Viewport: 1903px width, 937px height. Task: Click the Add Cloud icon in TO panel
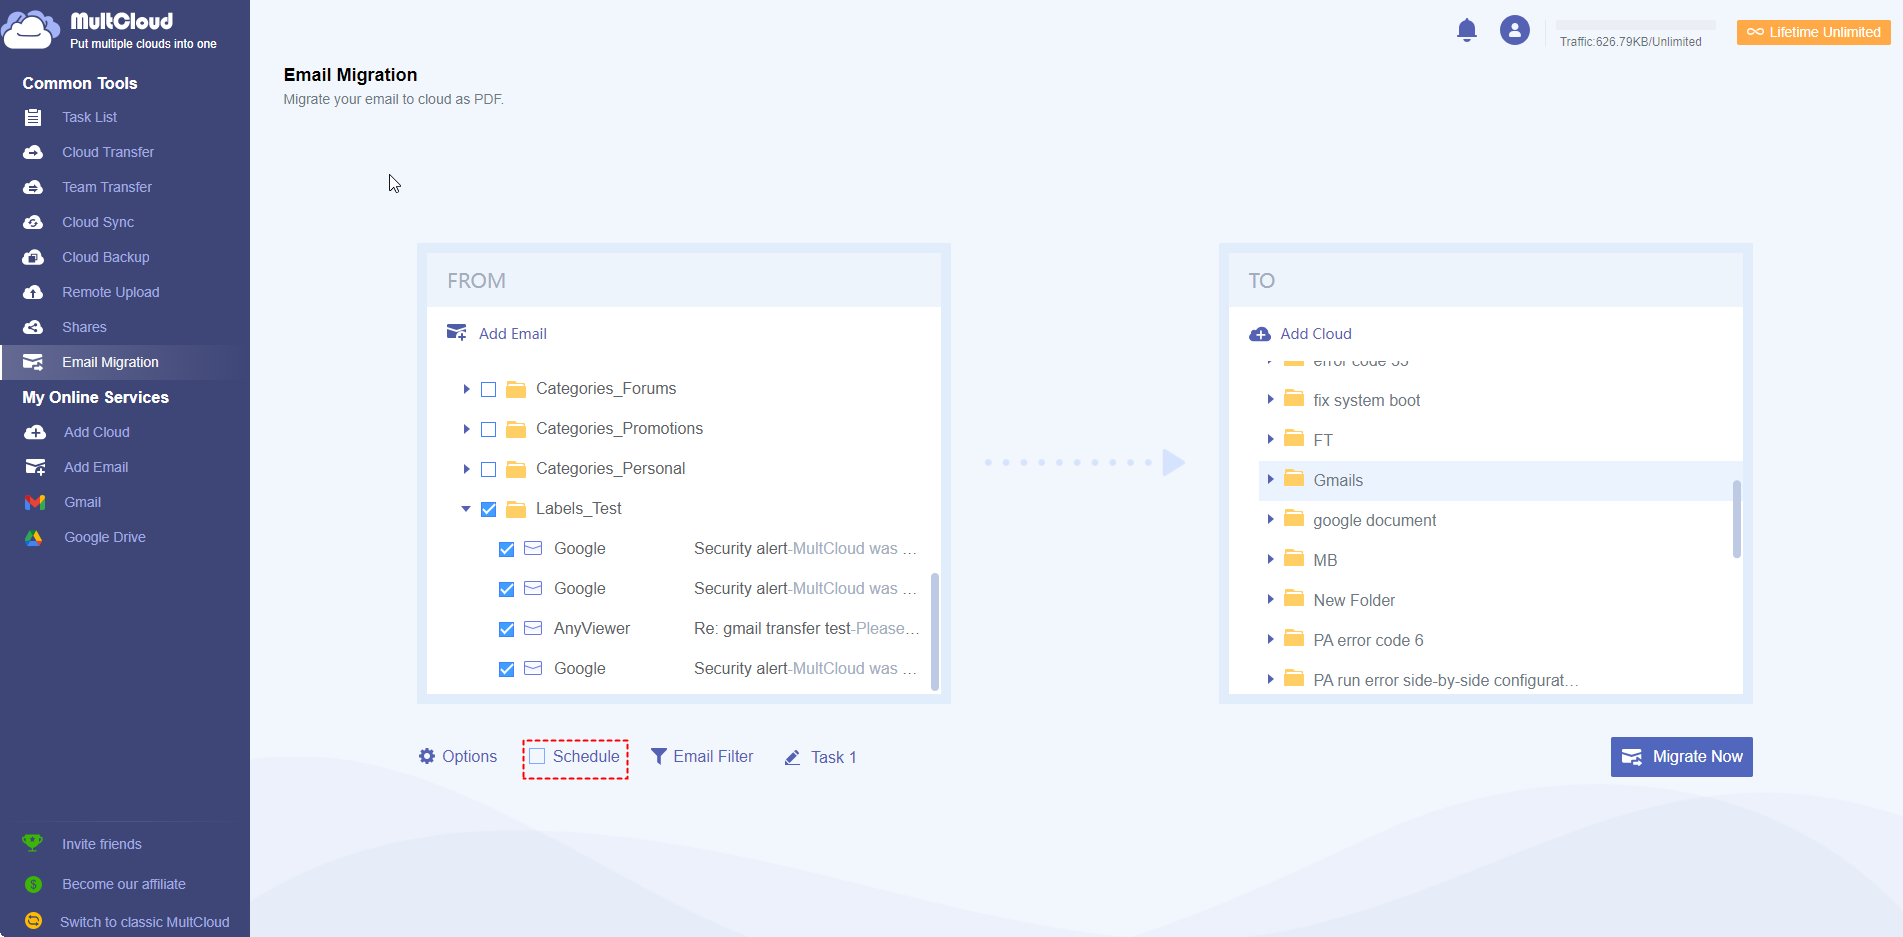[x=1260, y=334]
